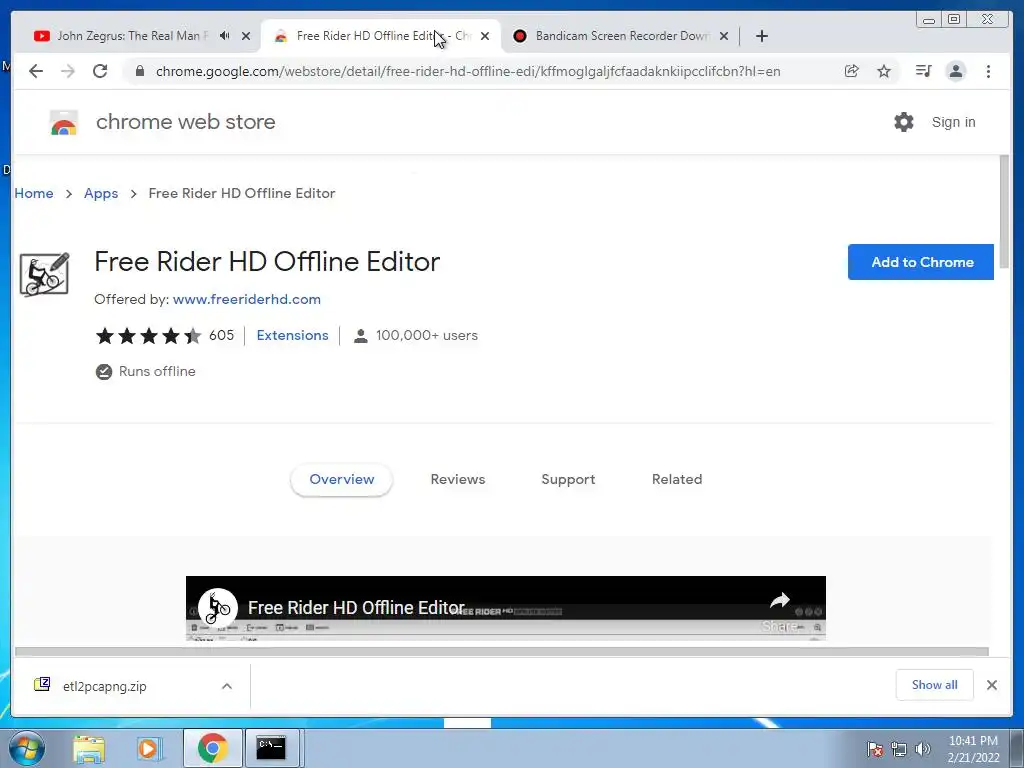The width and height of the screenshot is (1024, 768).
Task: Click the star rating row
Action: tap(148, 336)
